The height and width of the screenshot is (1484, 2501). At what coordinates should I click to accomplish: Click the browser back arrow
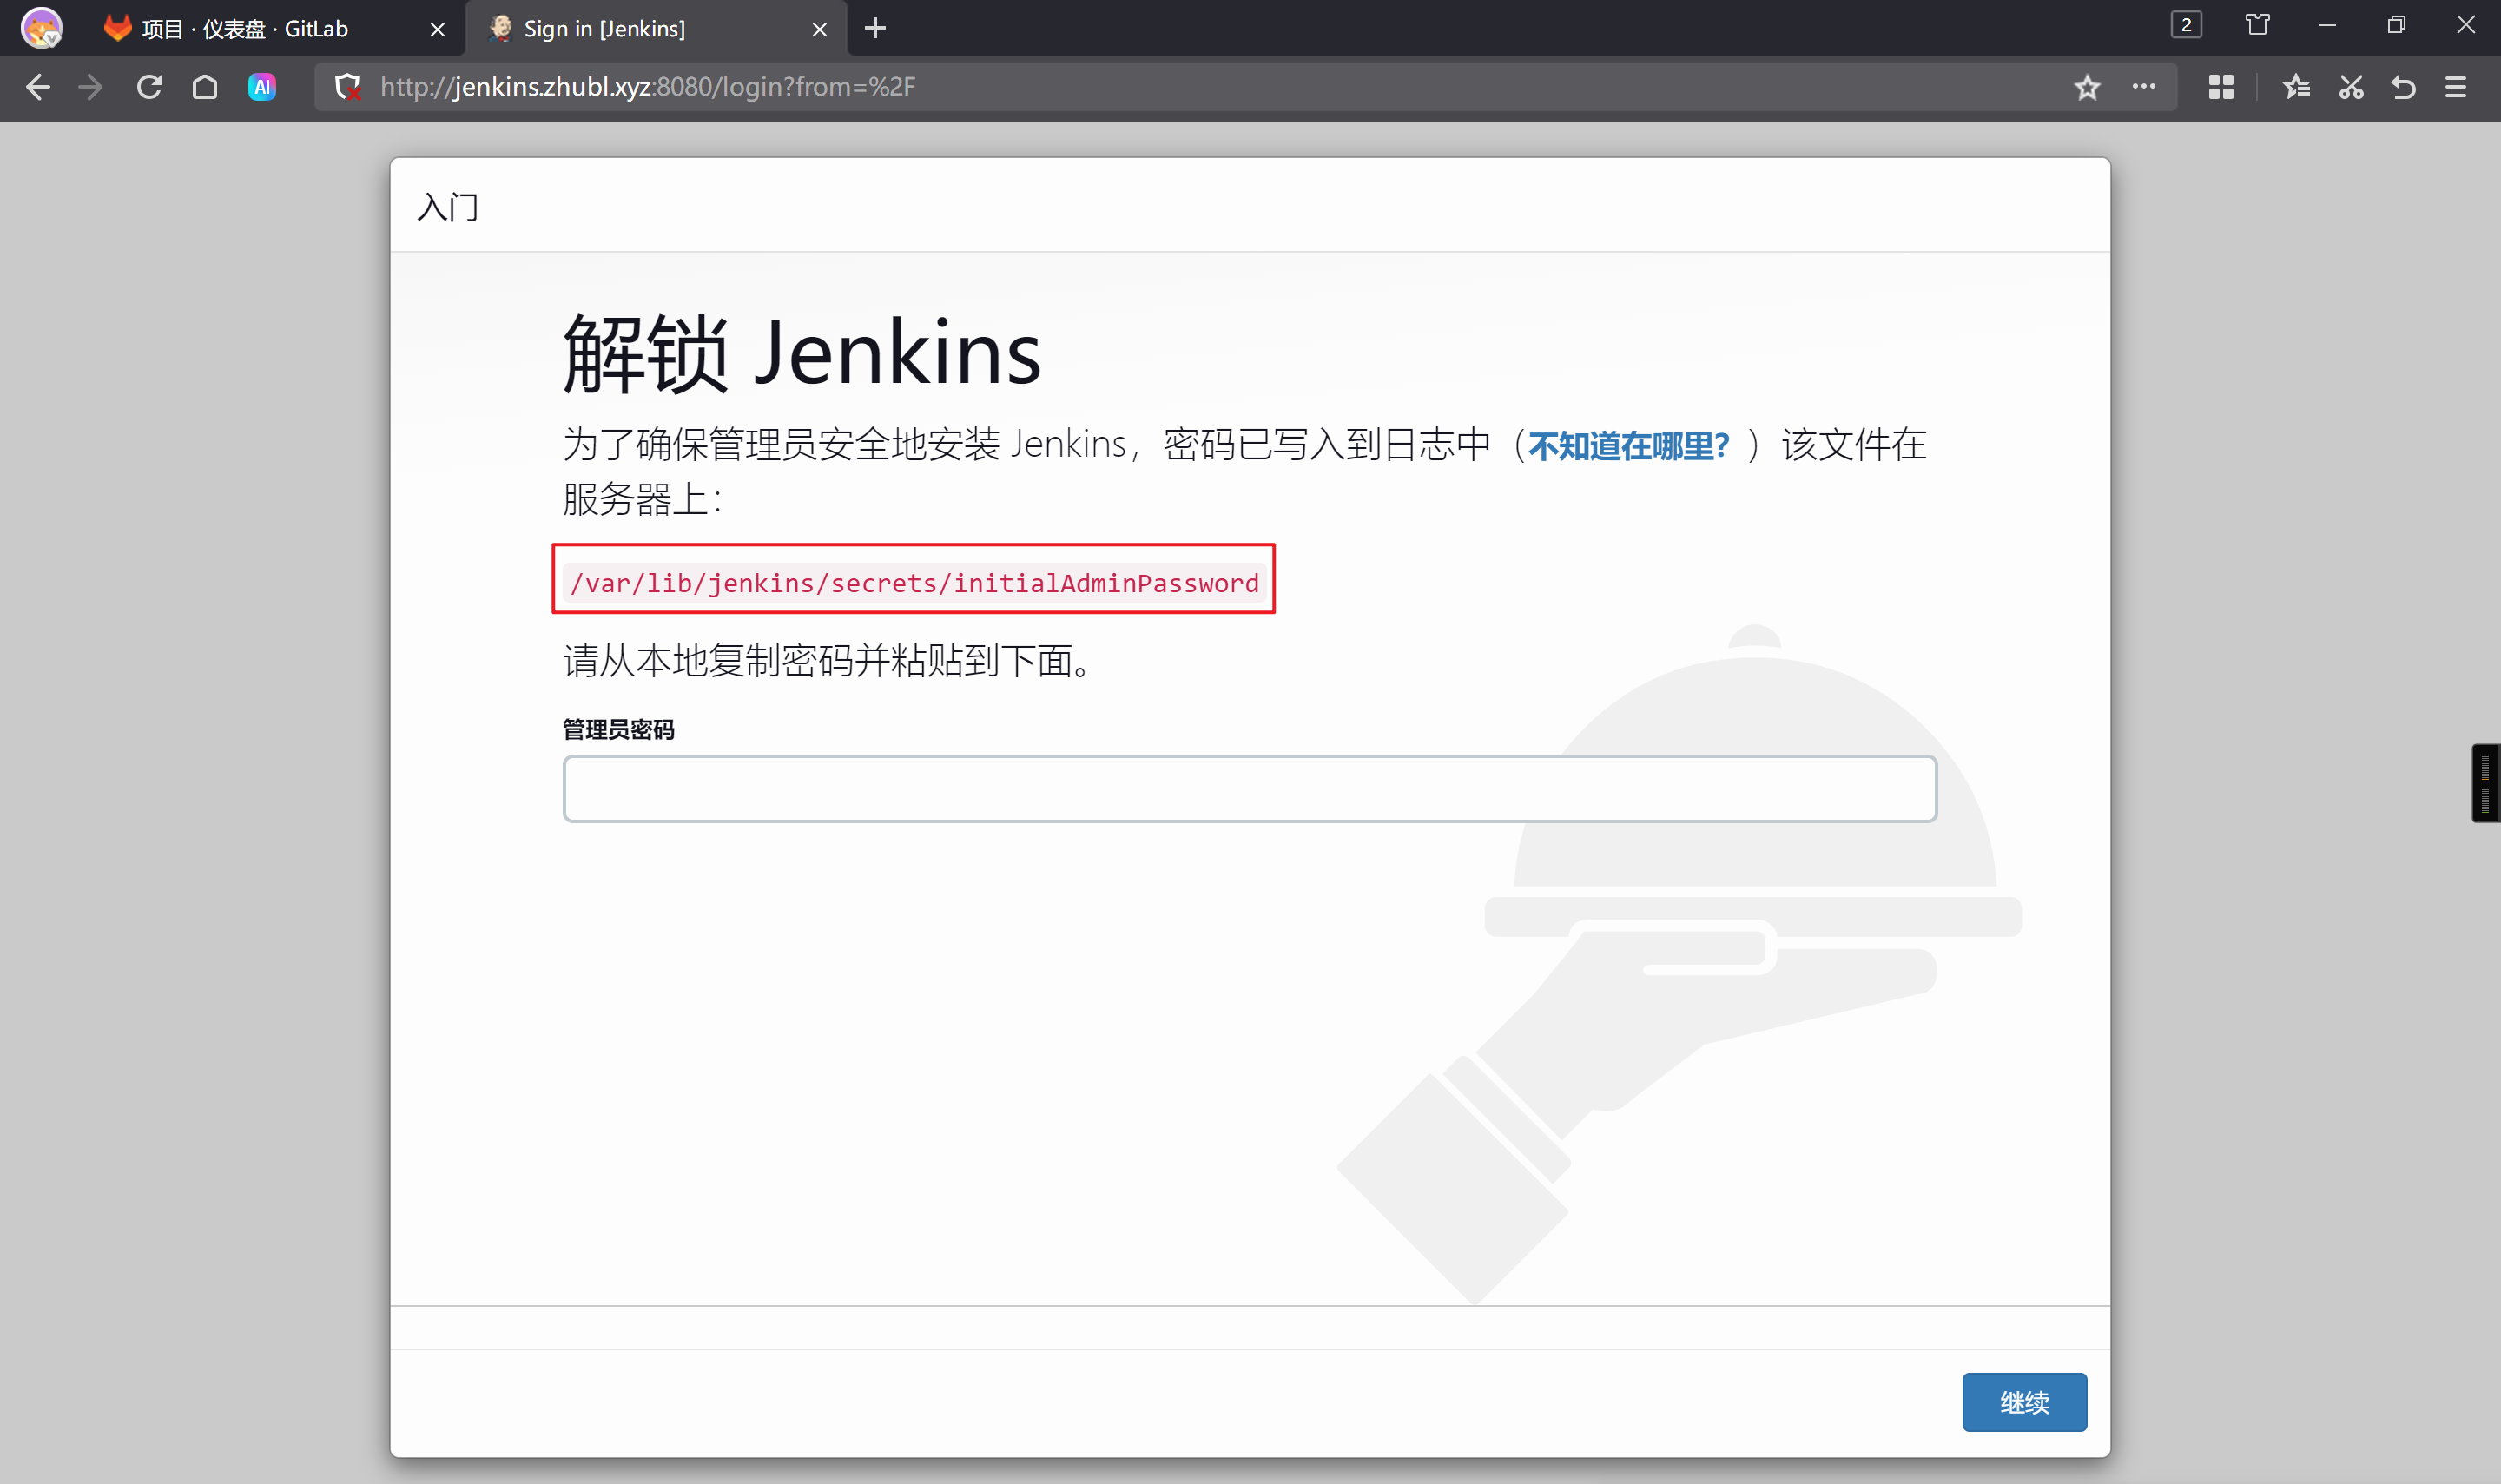(38, 87)
